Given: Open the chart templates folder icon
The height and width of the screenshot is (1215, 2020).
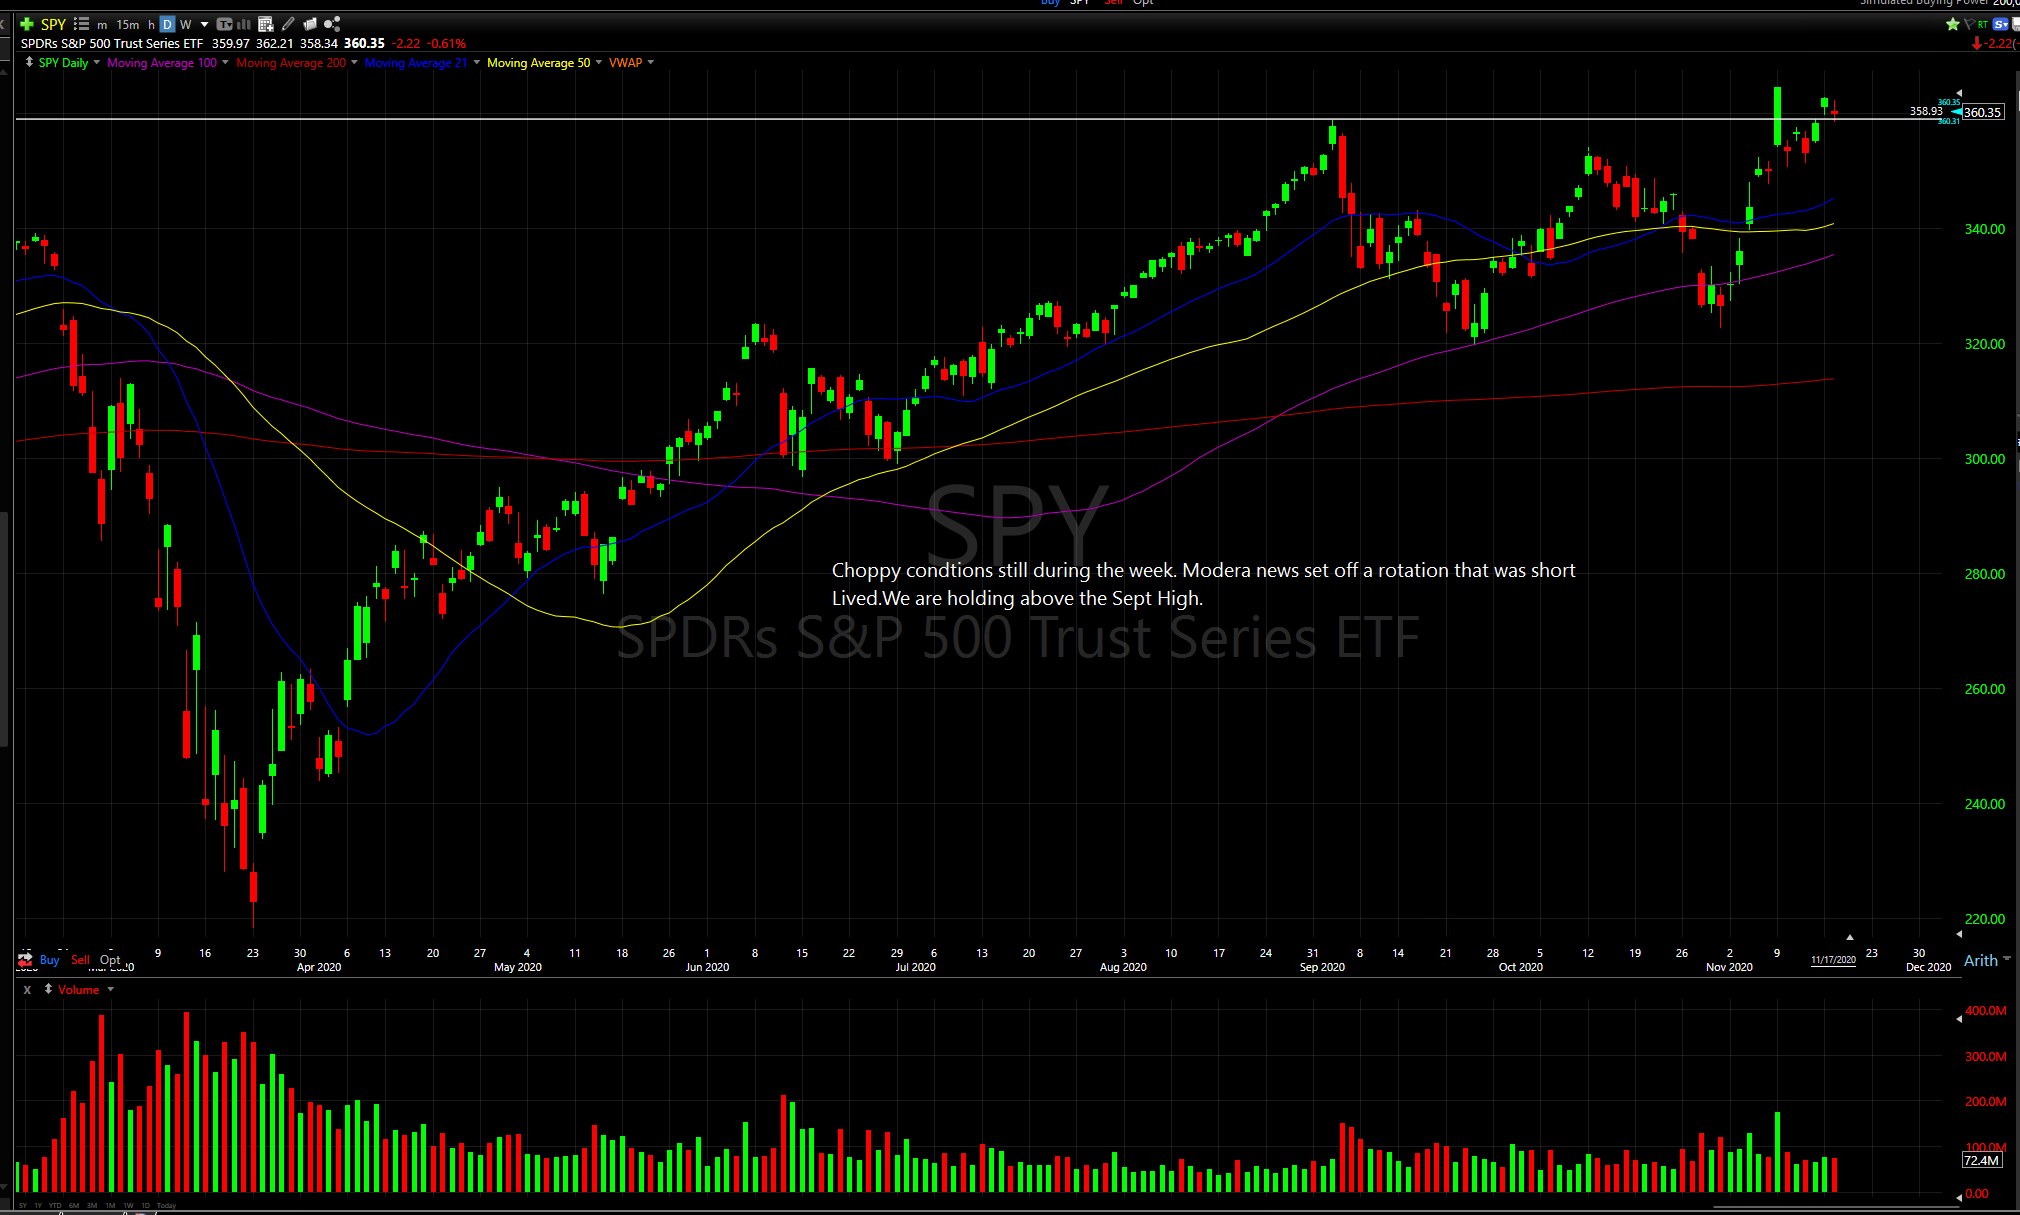Looking at the screenshot, I should point(310,24).
